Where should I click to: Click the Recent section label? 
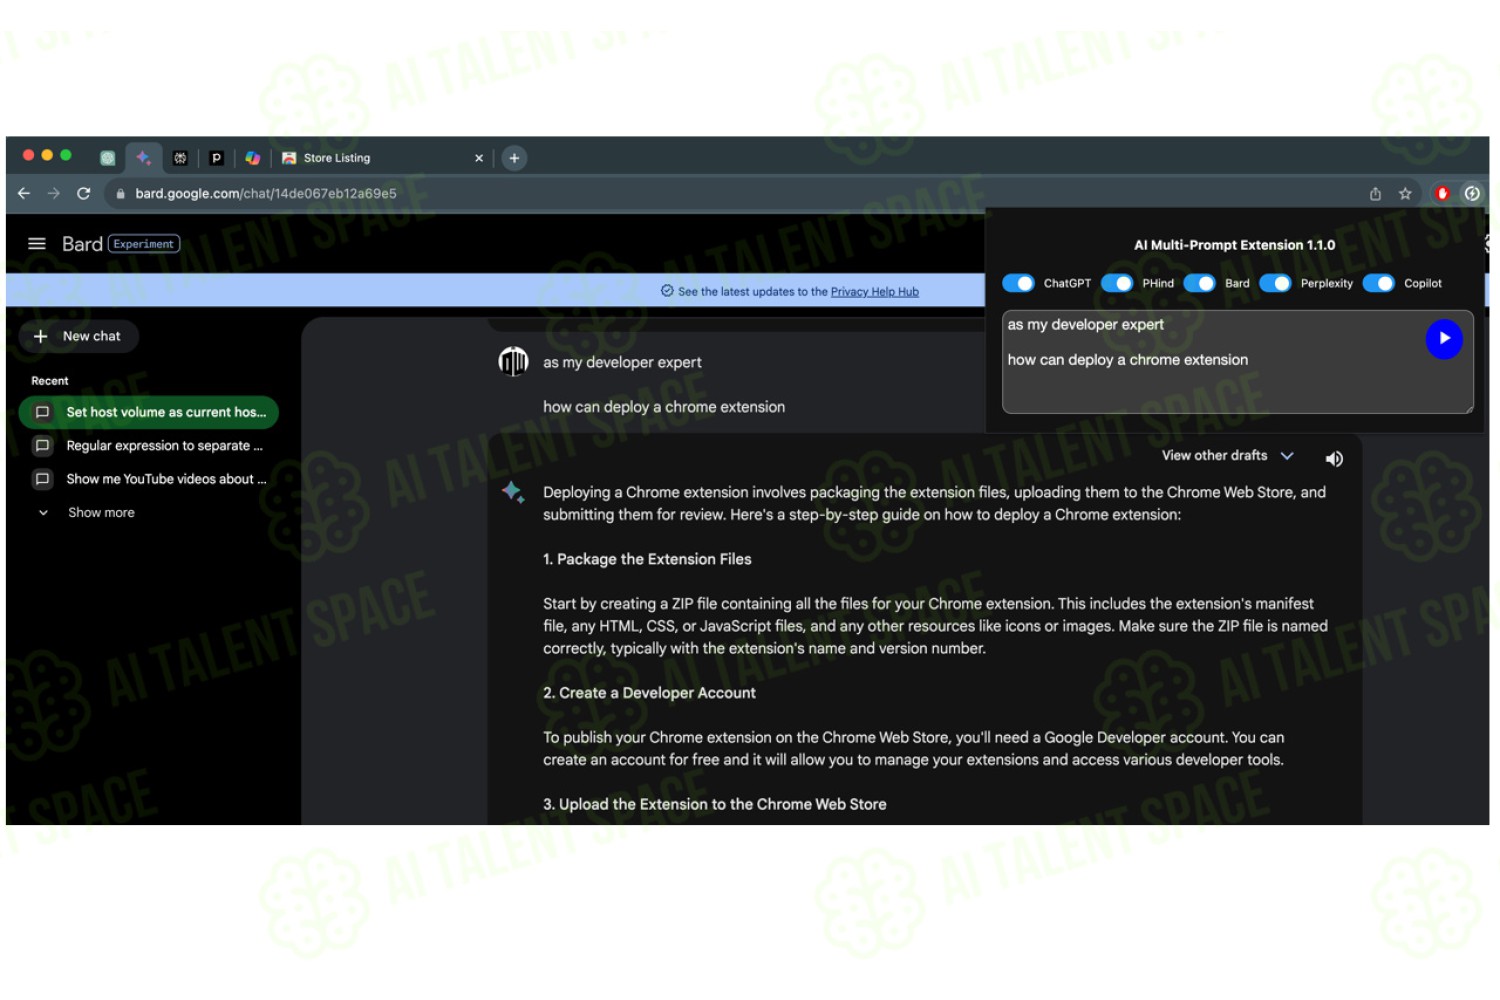50,381
